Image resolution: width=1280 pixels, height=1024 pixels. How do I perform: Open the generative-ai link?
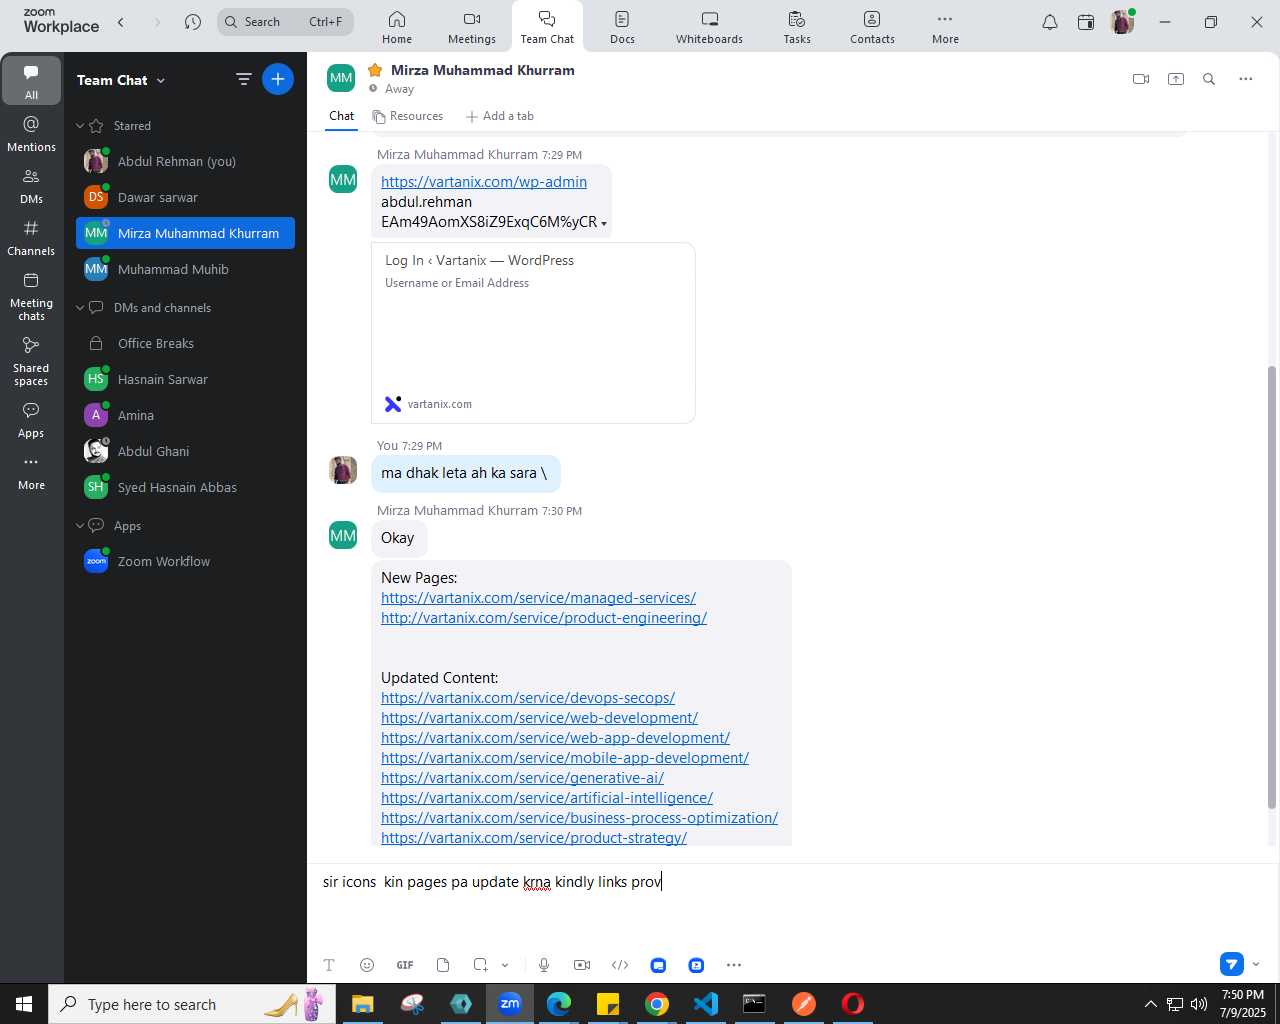pos(522,778)
